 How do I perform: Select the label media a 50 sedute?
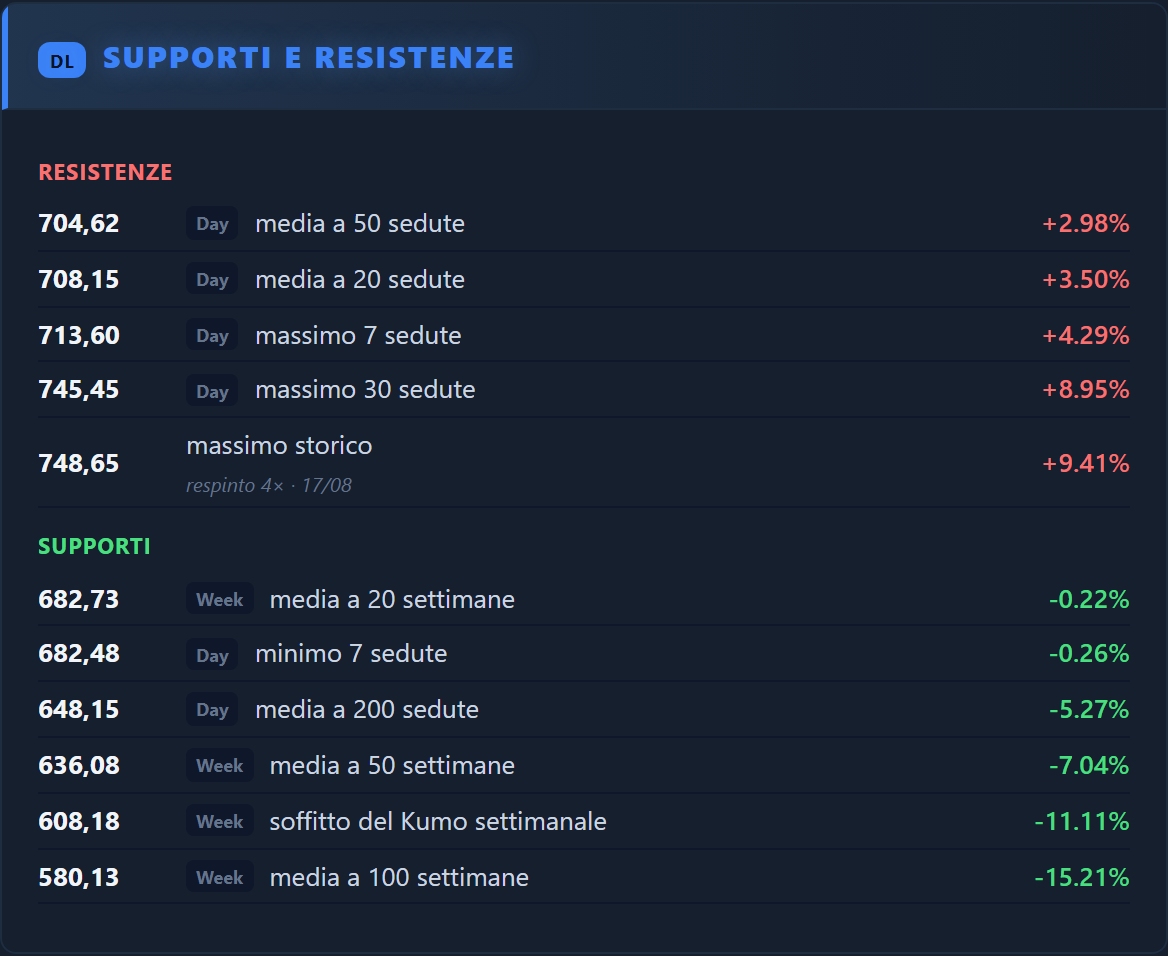[360, 224]
